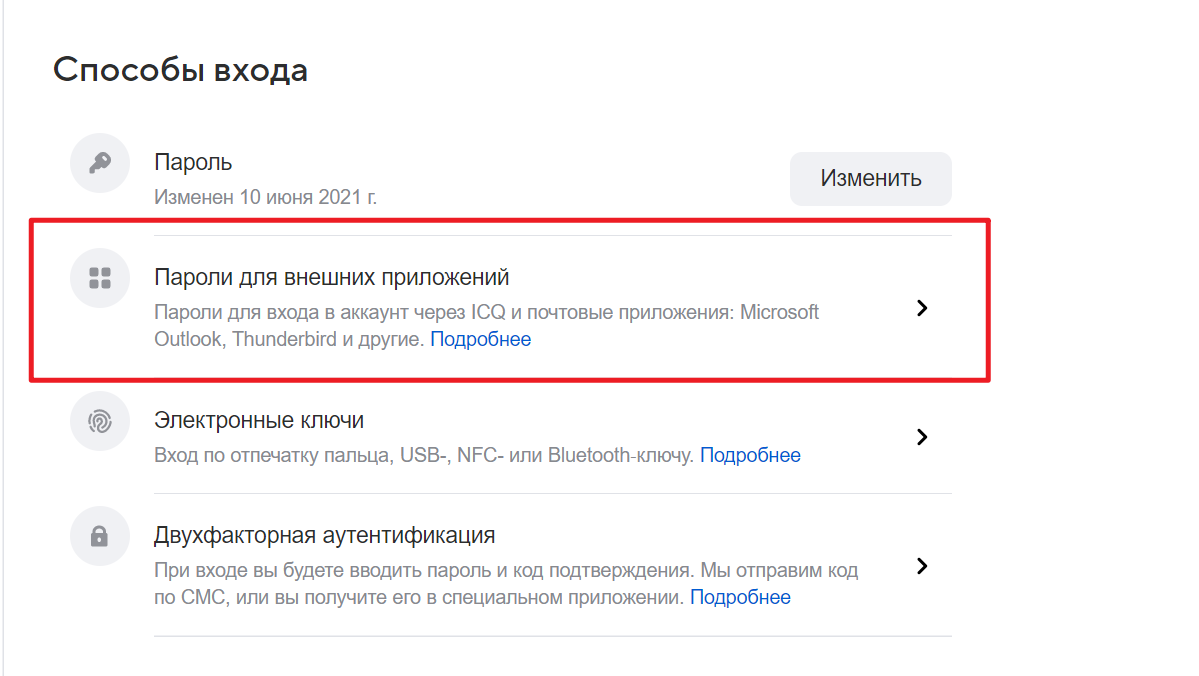The image size is (1199, 676).
Task: Click description starting with При входе вы будете
Action: (506, 583)
